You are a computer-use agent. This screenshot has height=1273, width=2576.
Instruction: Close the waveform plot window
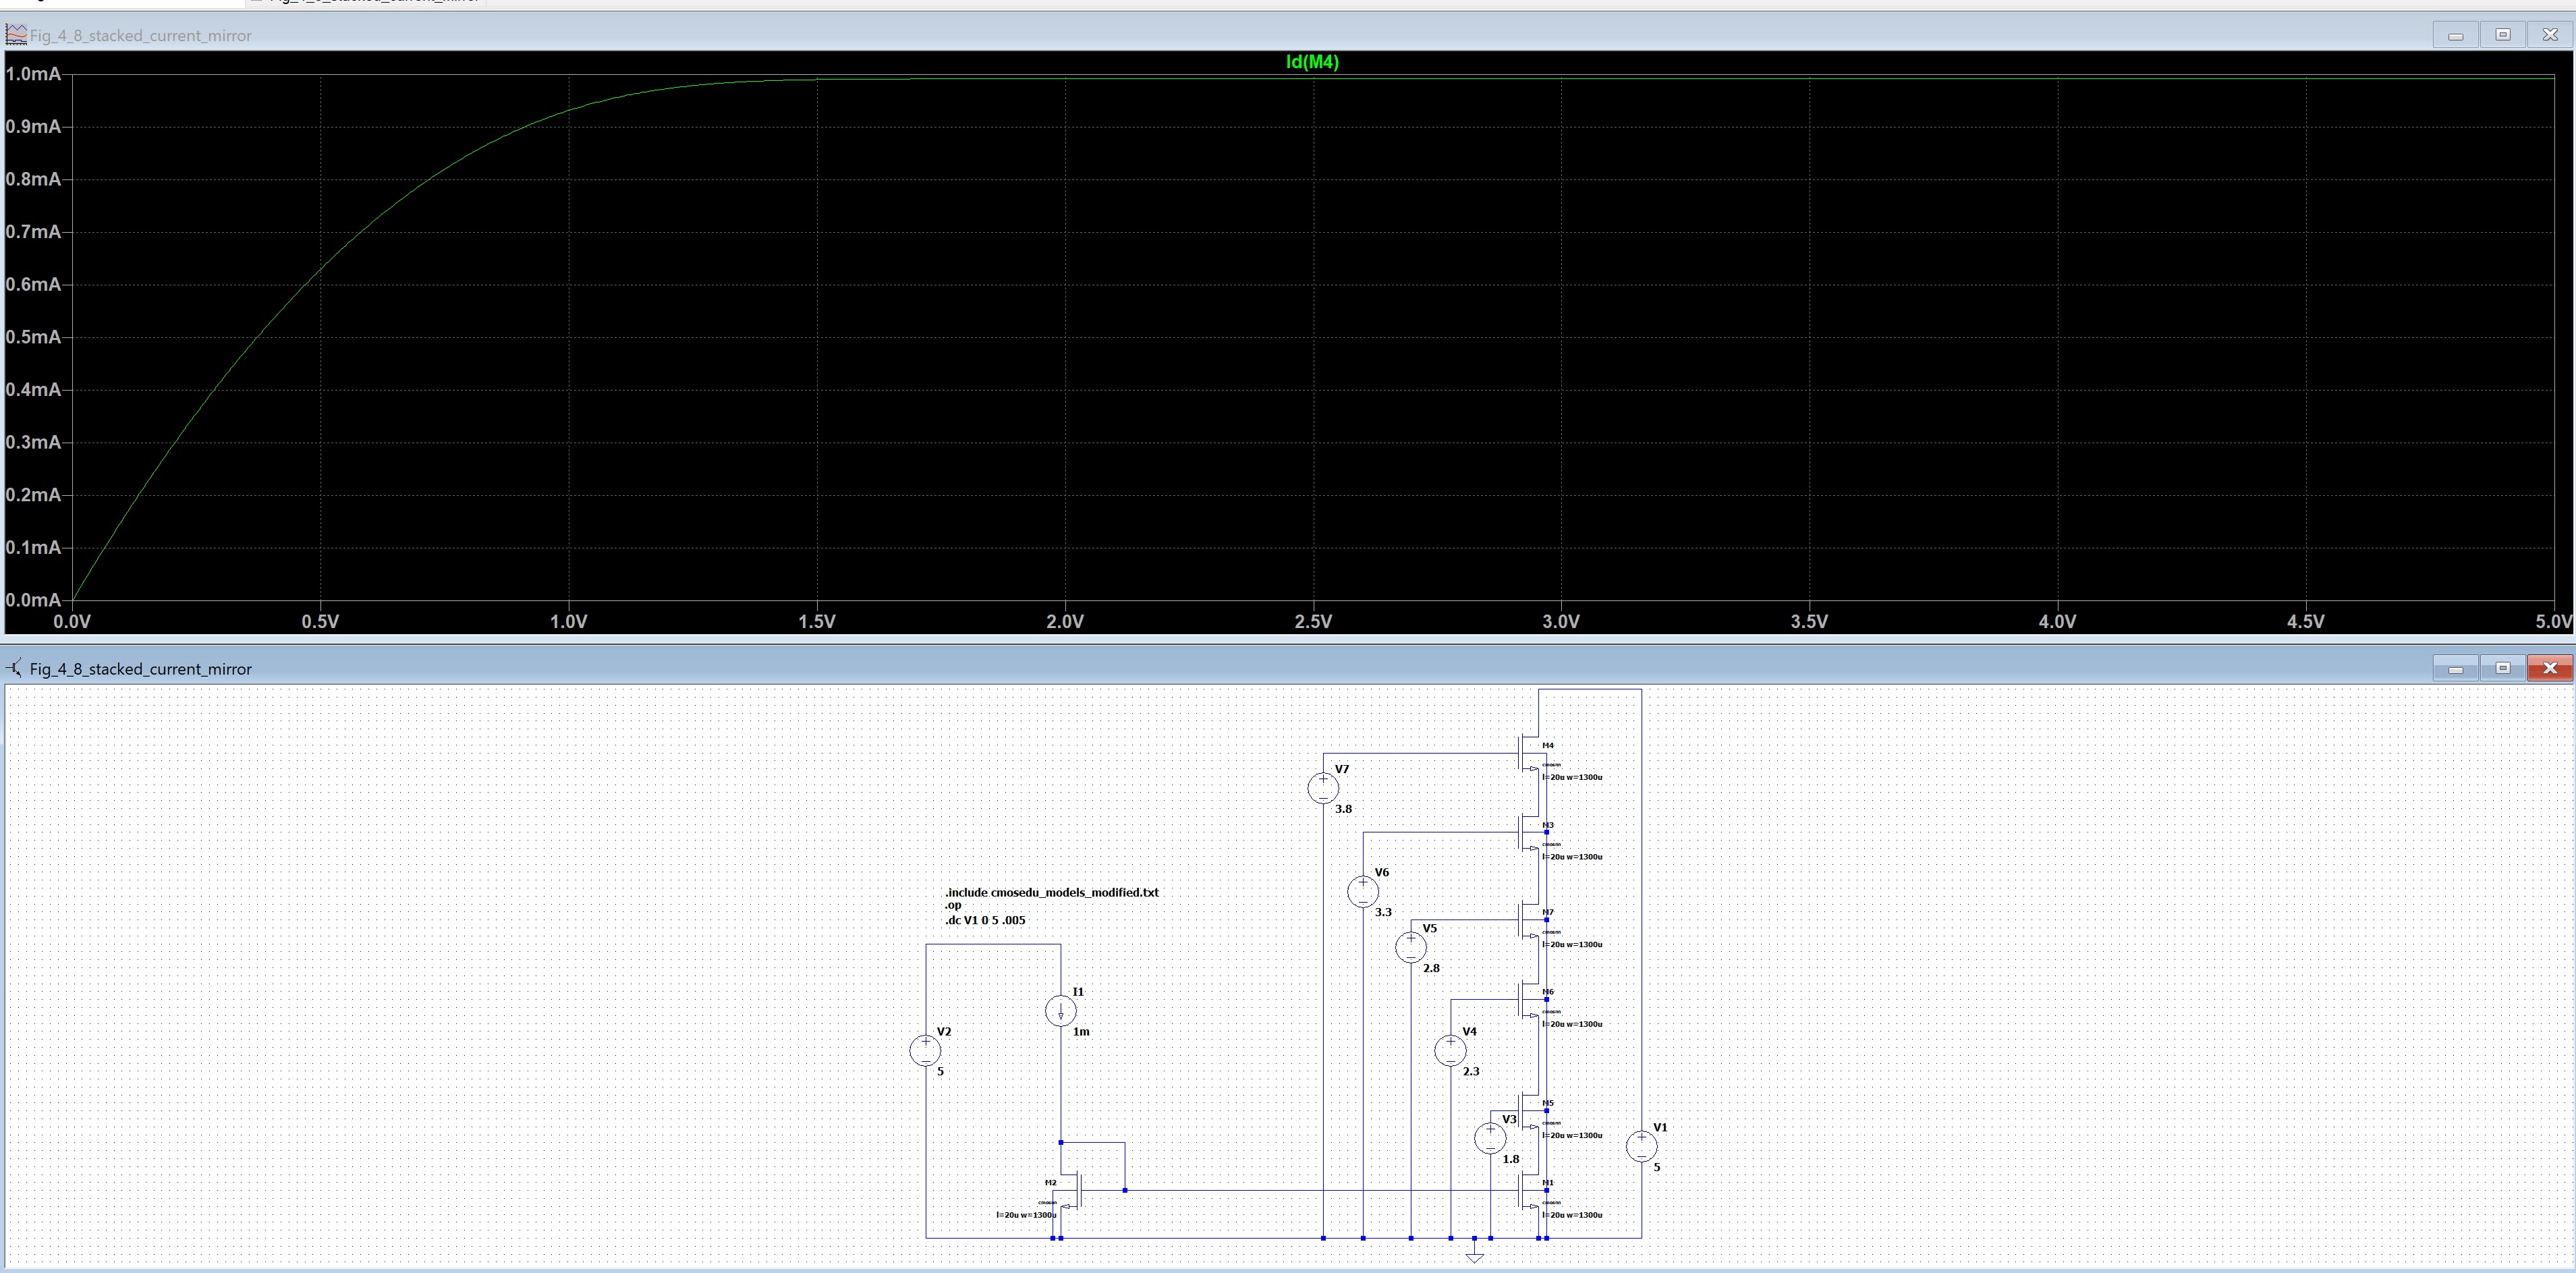2550,35
